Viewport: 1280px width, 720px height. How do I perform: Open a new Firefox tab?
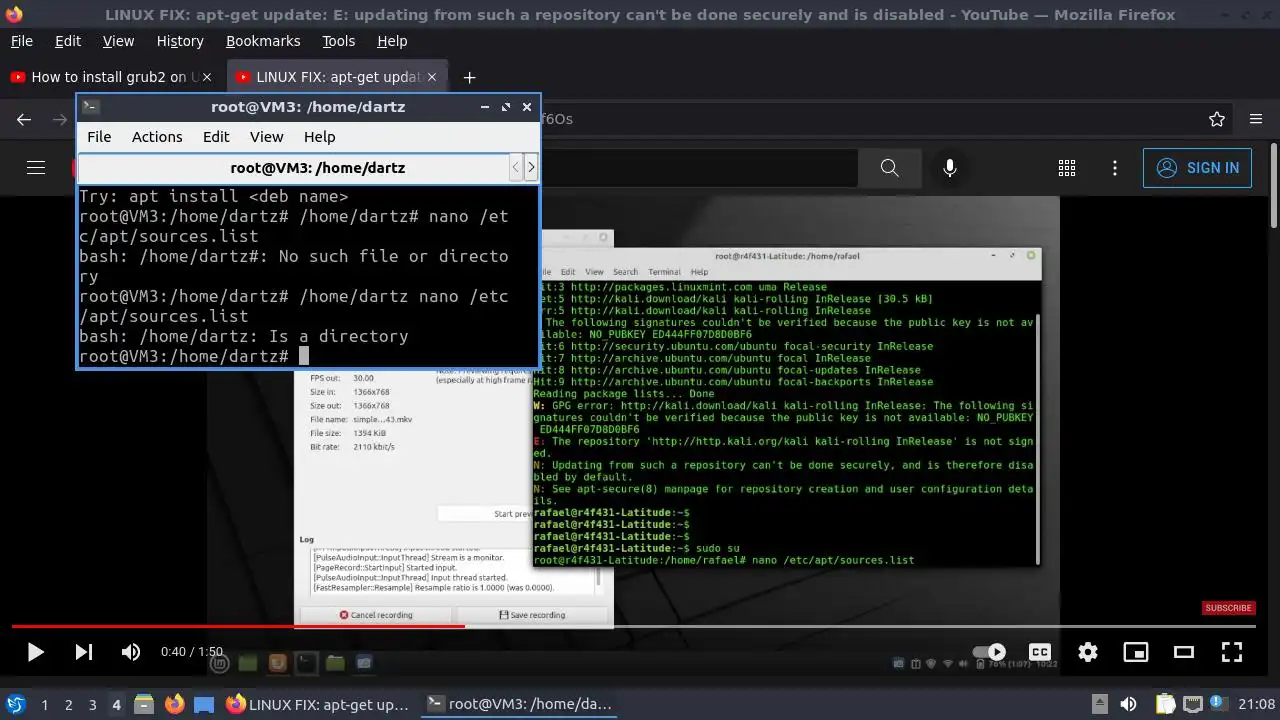[x=469, y=77]
